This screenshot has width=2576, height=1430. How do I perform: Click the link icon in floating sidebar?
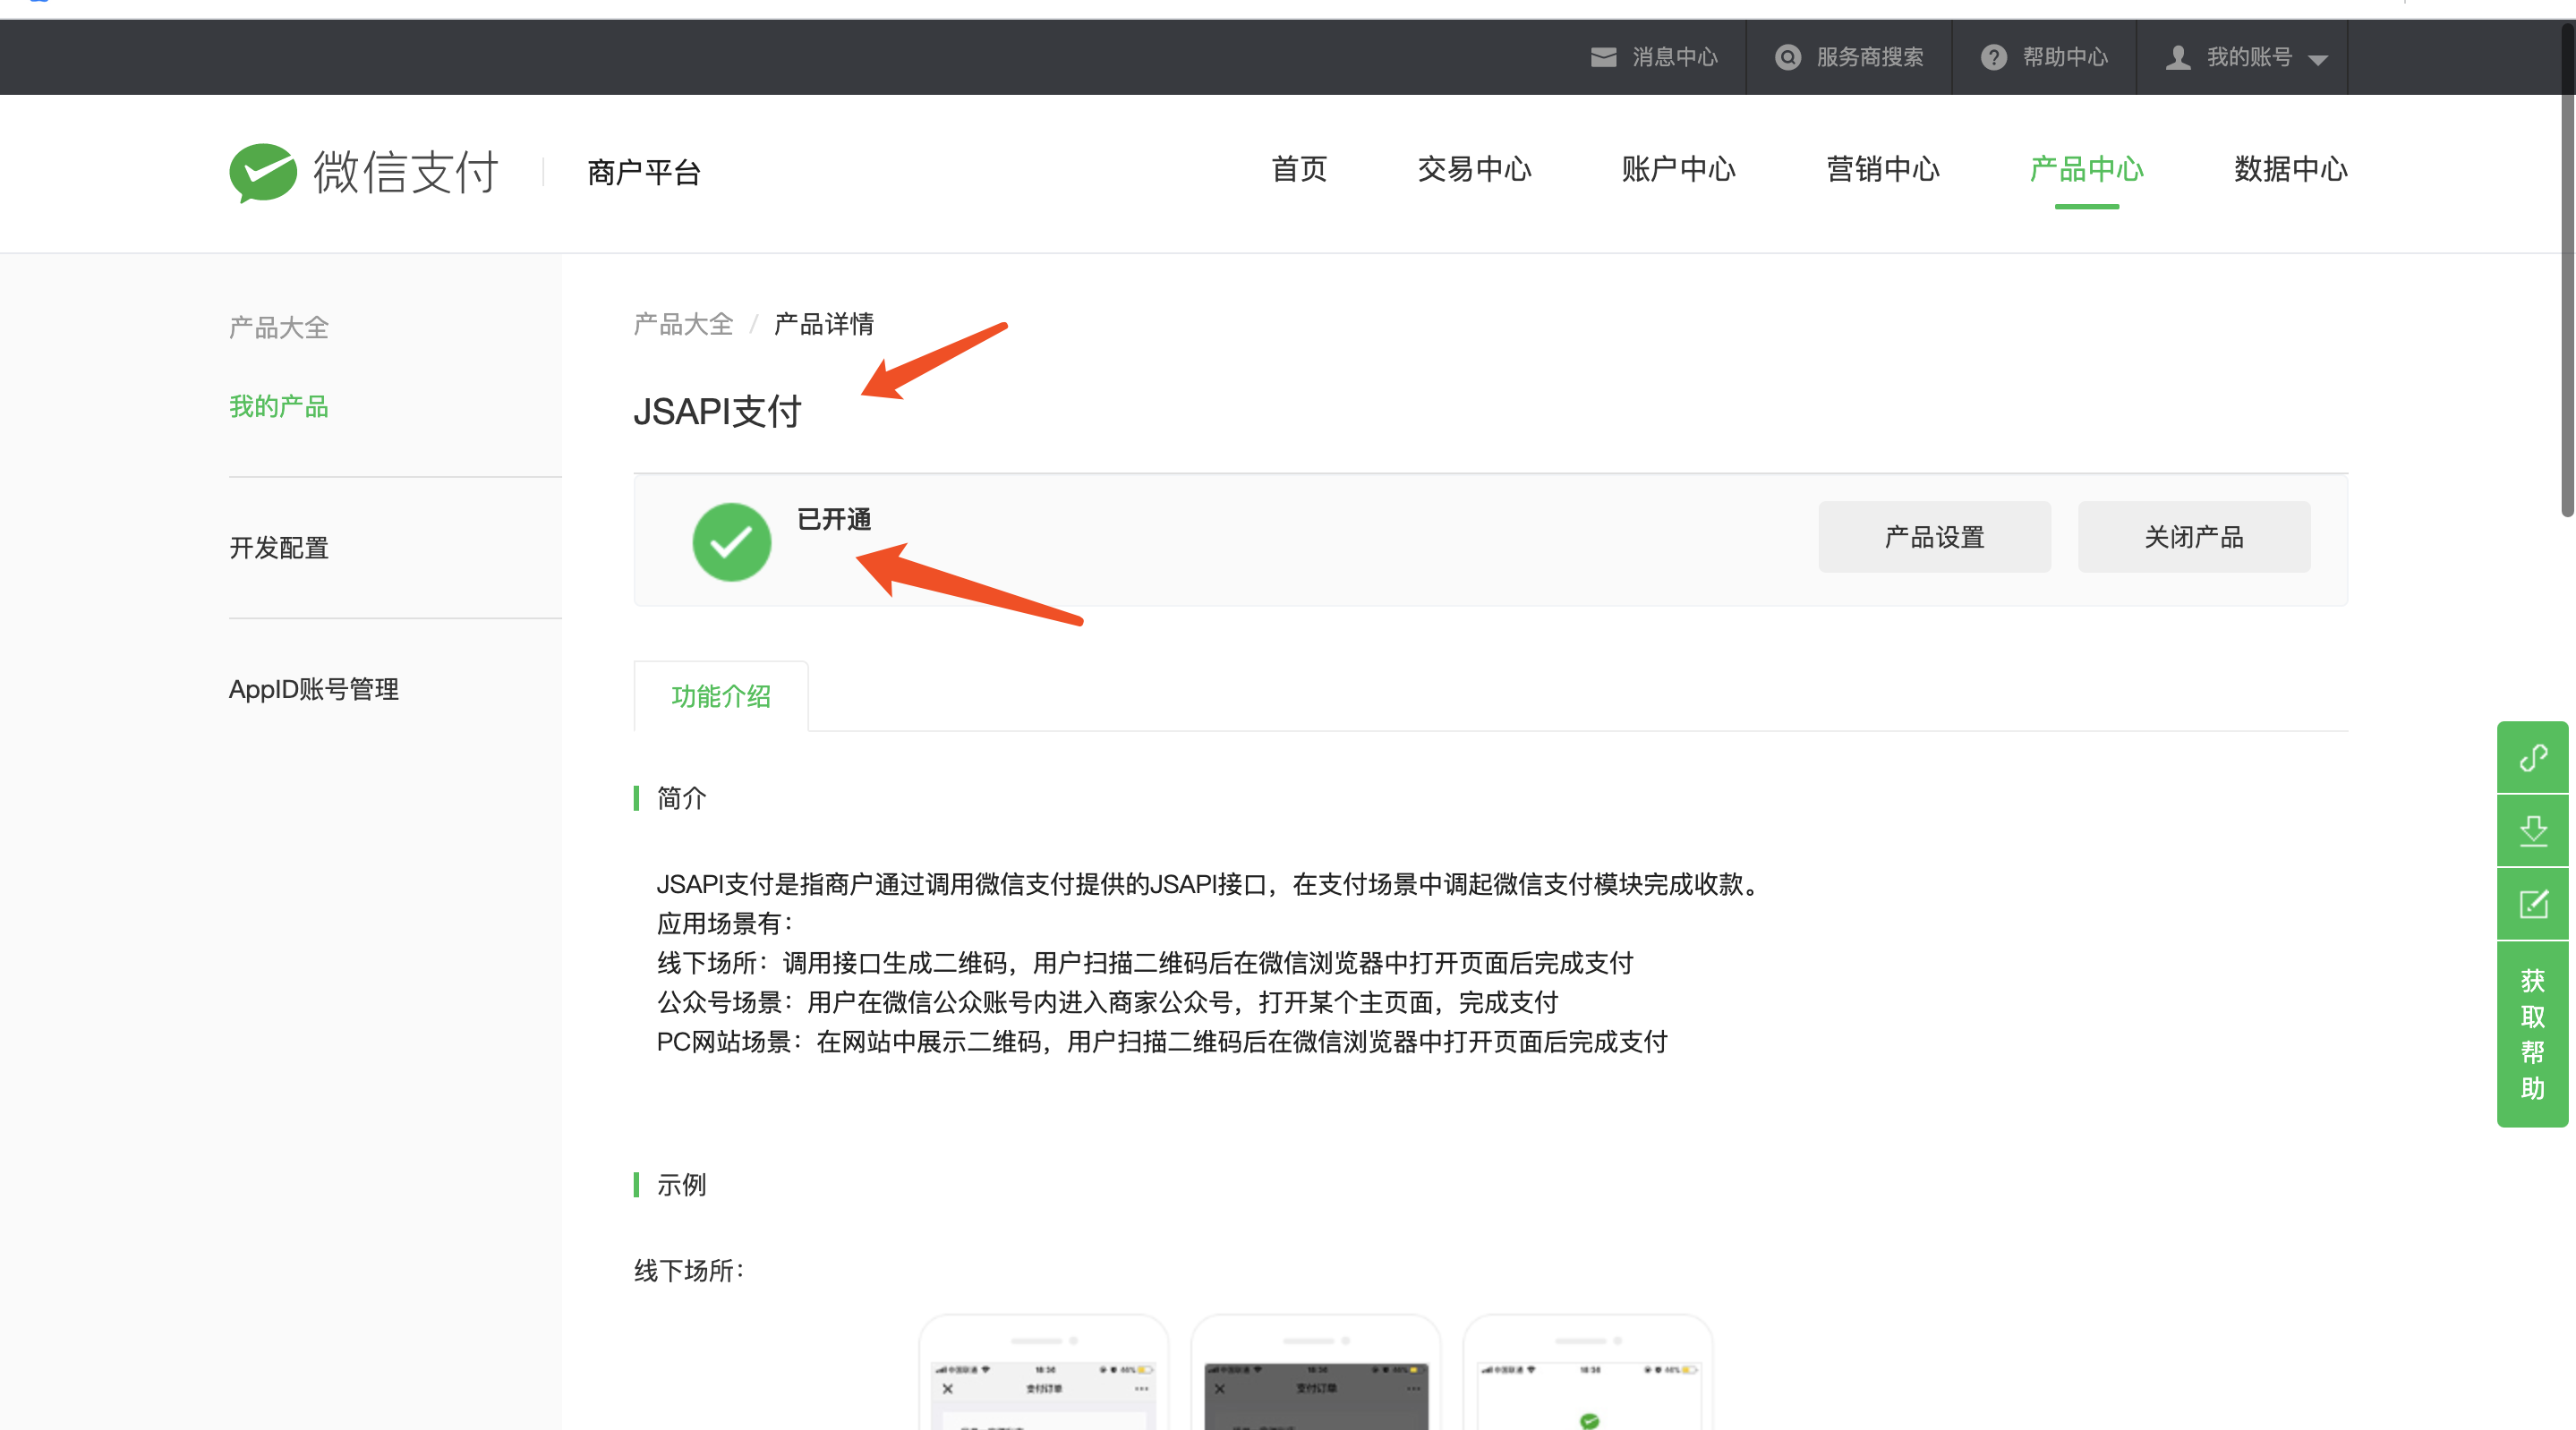pos(2532,758)
